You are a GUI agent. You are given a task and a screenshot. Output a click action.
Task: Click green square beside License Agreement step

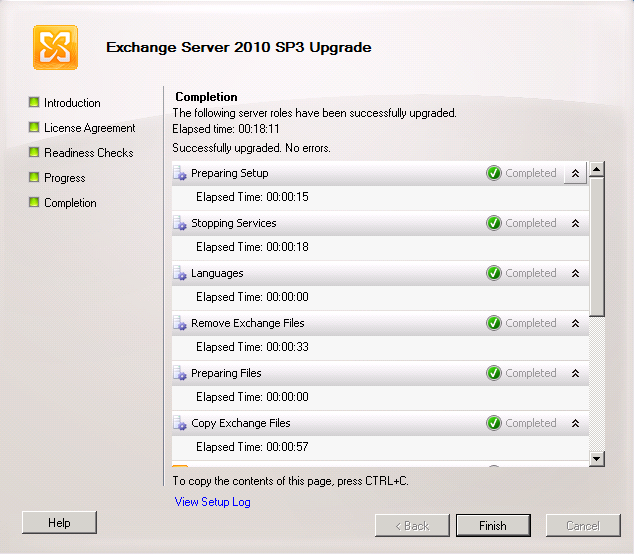click(34, 127)
